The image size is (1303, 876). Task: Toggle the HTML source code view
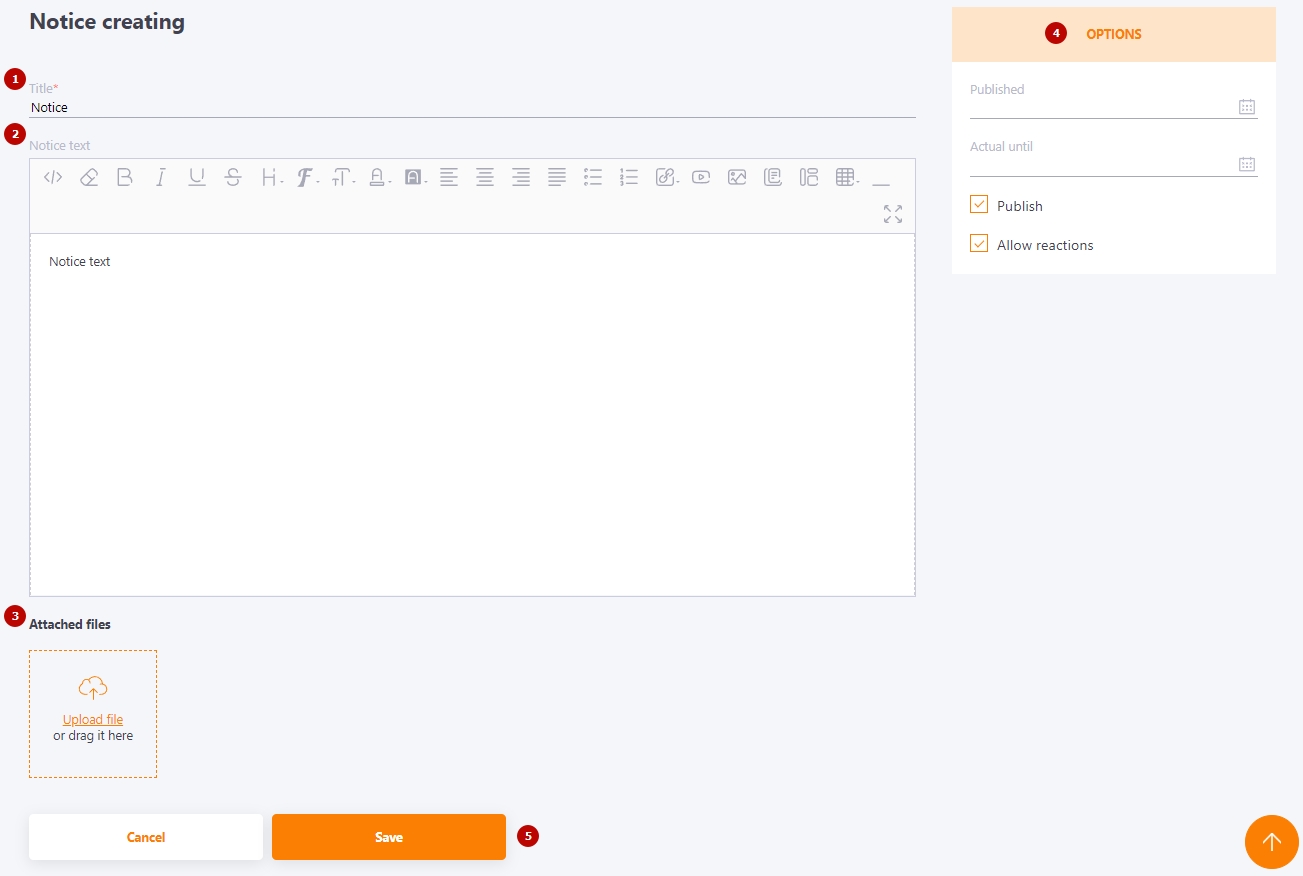tap(53, 177)
